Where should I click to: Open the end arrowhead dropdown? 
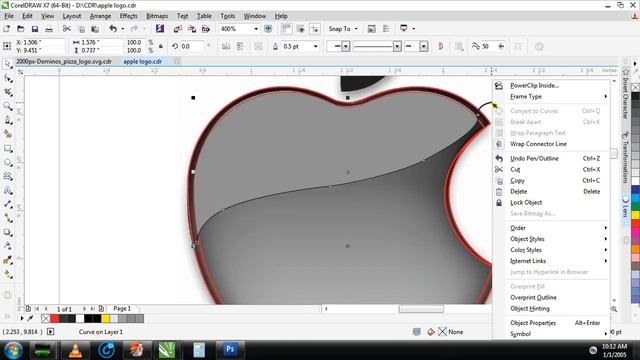[x=423, y=47]
